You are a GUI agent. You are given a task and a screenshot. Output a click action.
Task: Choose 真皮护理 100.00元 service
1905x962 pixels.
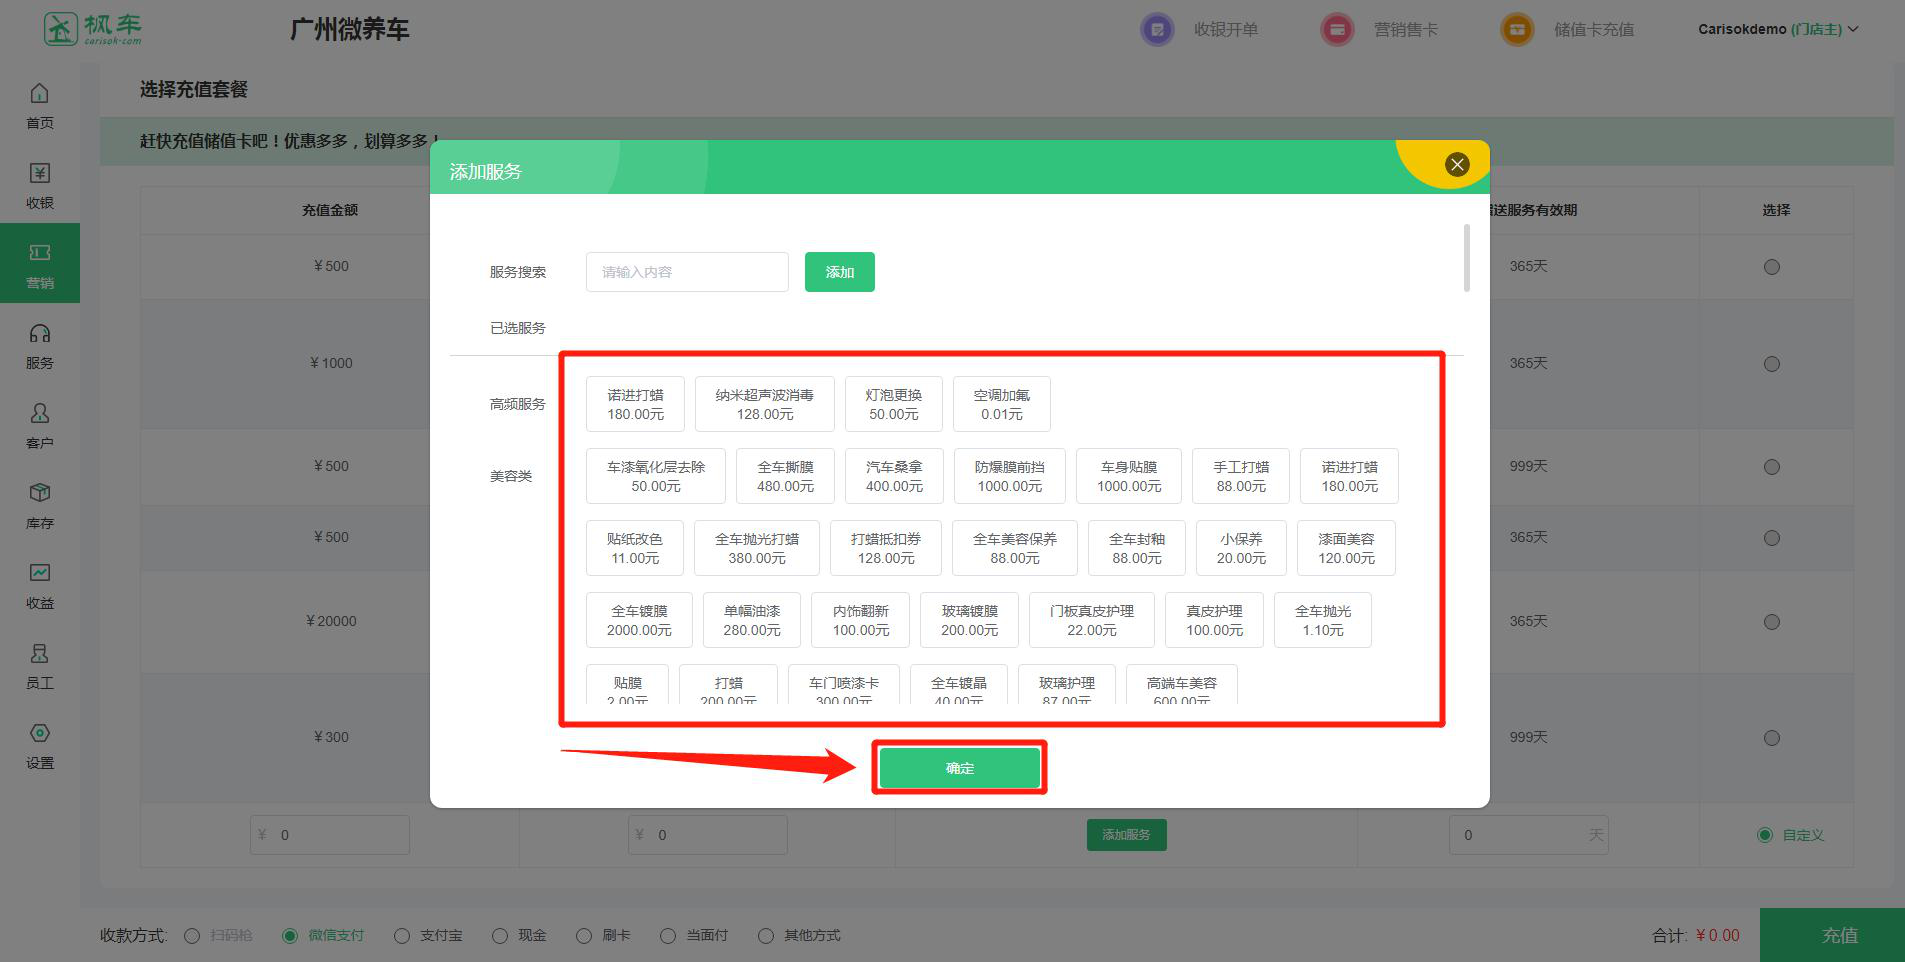click(1215, 620)
